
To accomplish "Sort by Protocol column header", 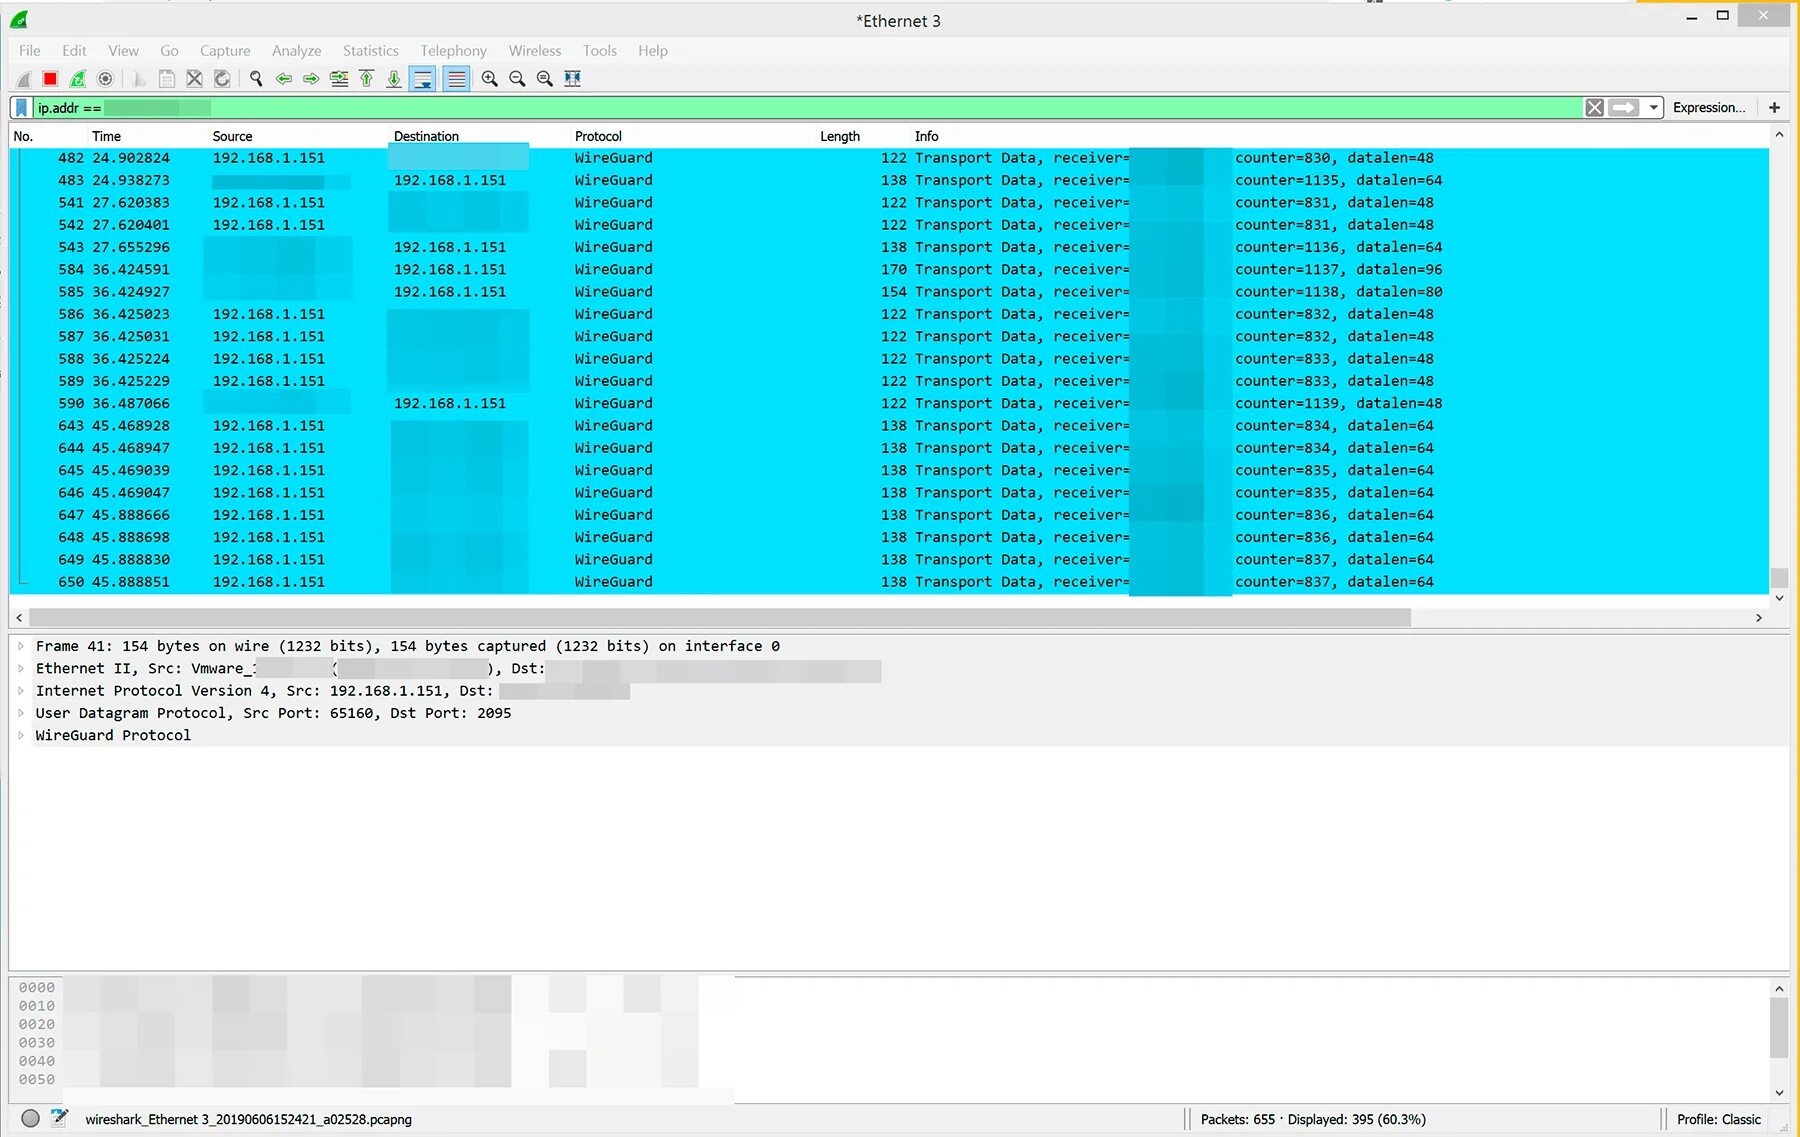I will 692,137.
